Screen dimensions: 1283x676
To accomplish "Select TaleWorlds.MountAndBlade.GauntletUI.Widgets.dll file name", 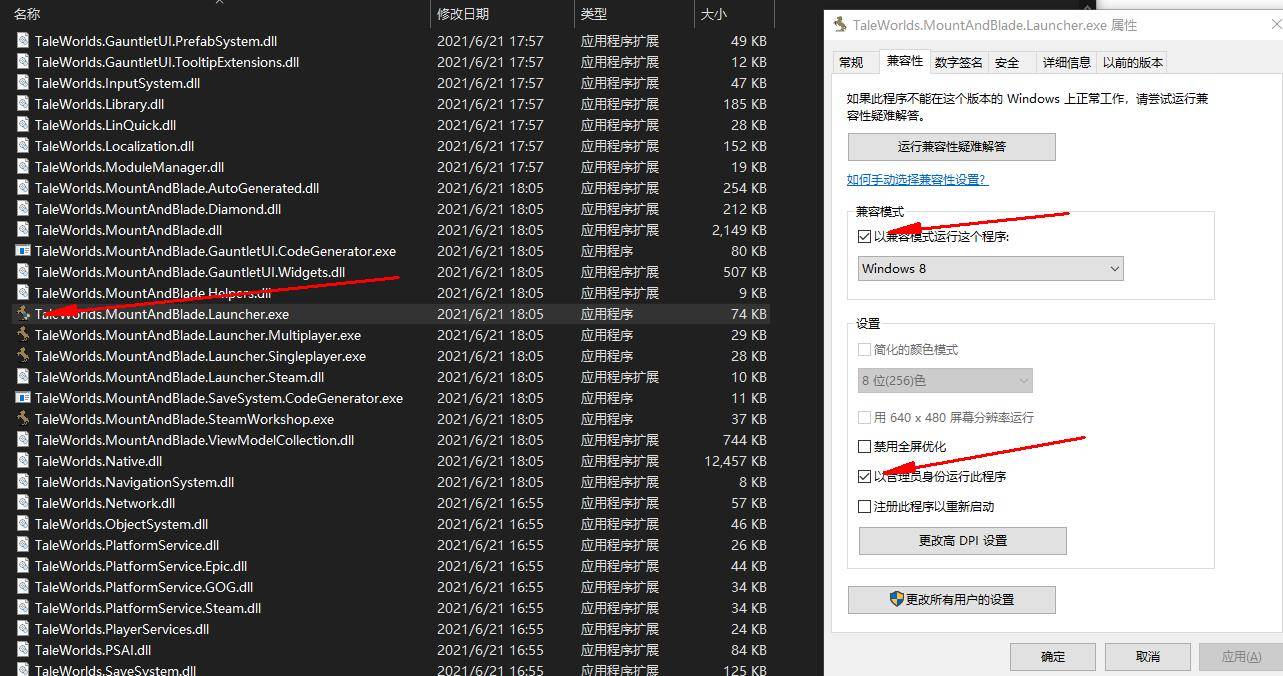I will 190,272.
